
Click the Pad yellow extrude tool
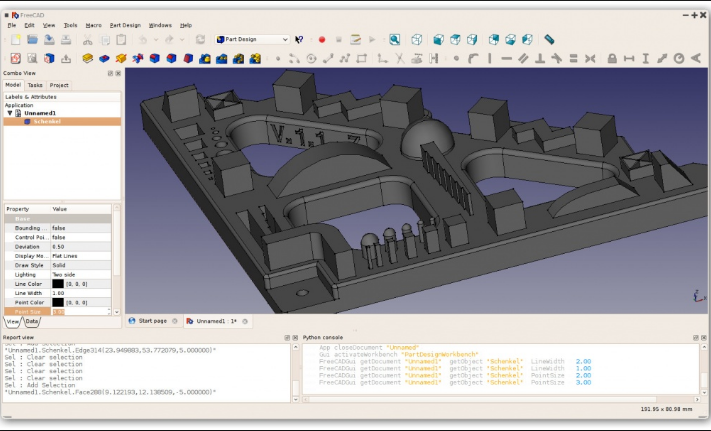pos(88,58)
